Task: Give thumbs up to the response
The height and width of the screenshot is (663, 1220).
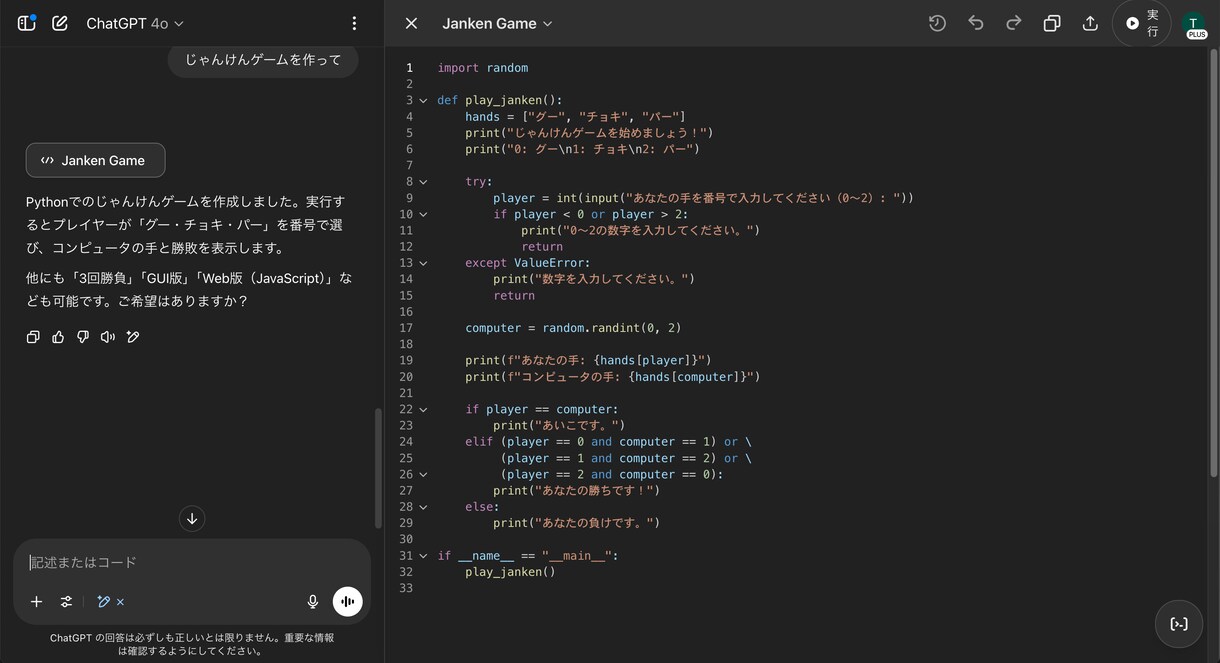Action: pyautogui.click(x=58, y=337)
